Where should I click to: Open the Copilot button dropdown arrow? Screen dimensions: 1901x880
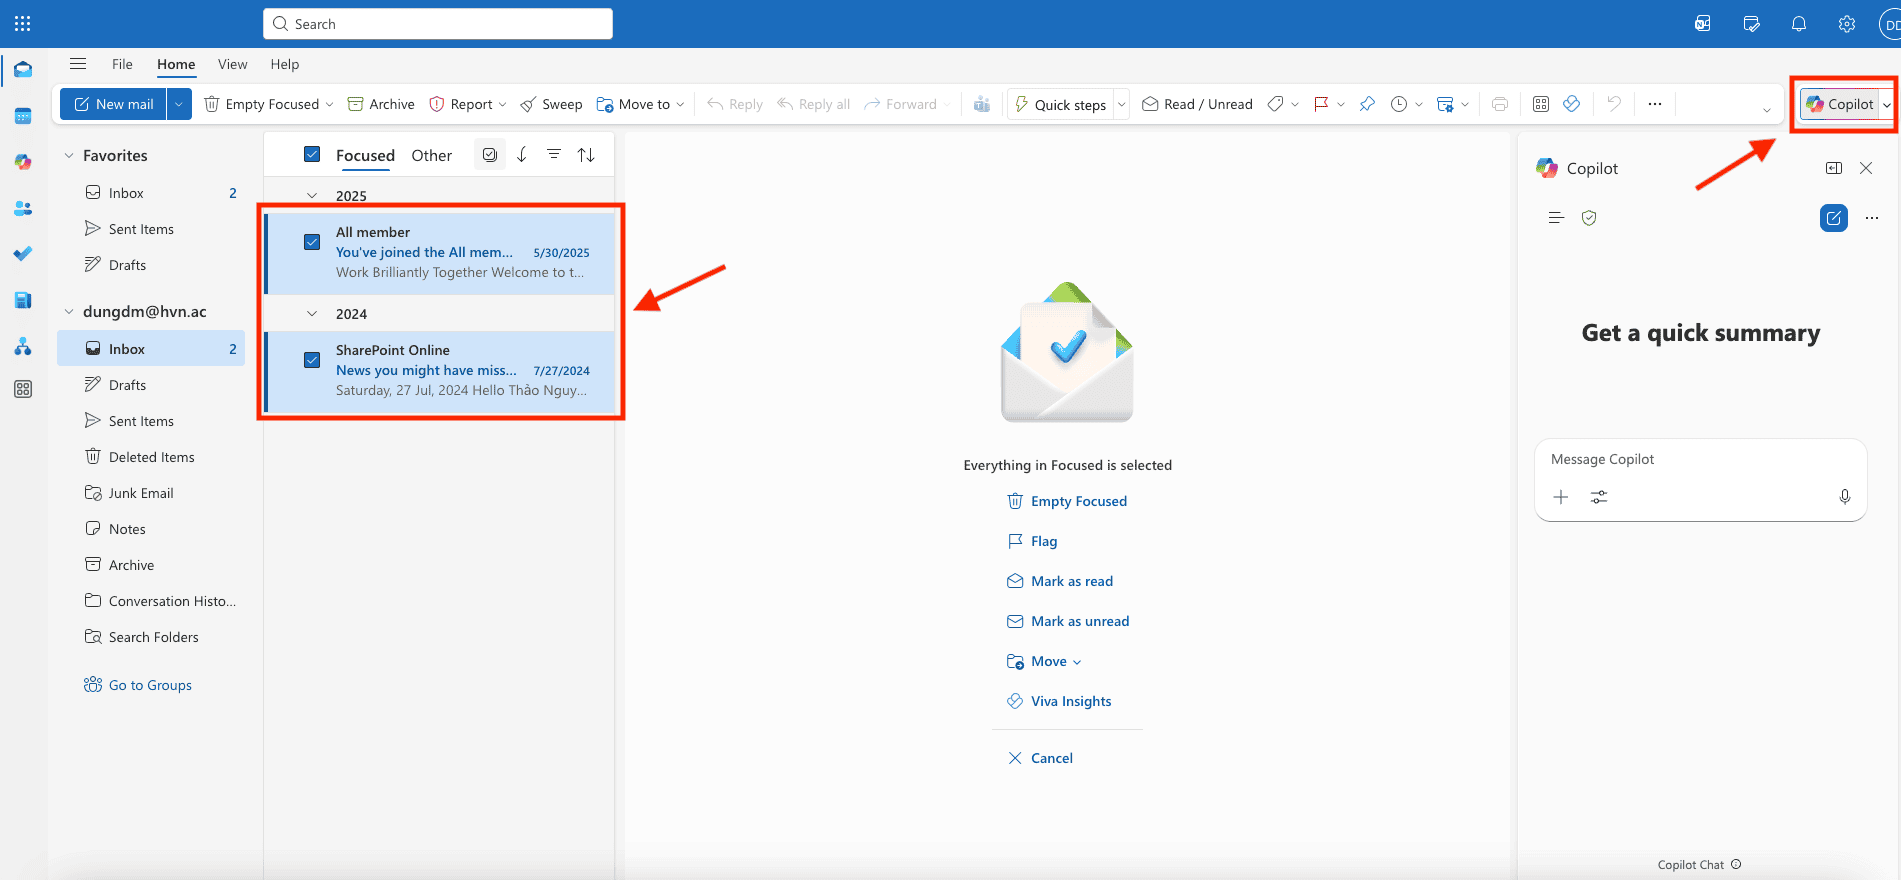[x=1887, y=104]
